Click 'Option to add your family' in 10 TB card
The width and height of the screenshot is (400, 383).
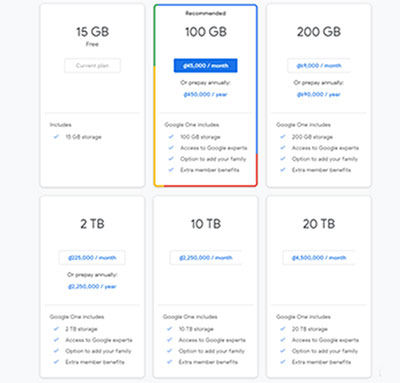pos(212,351)
